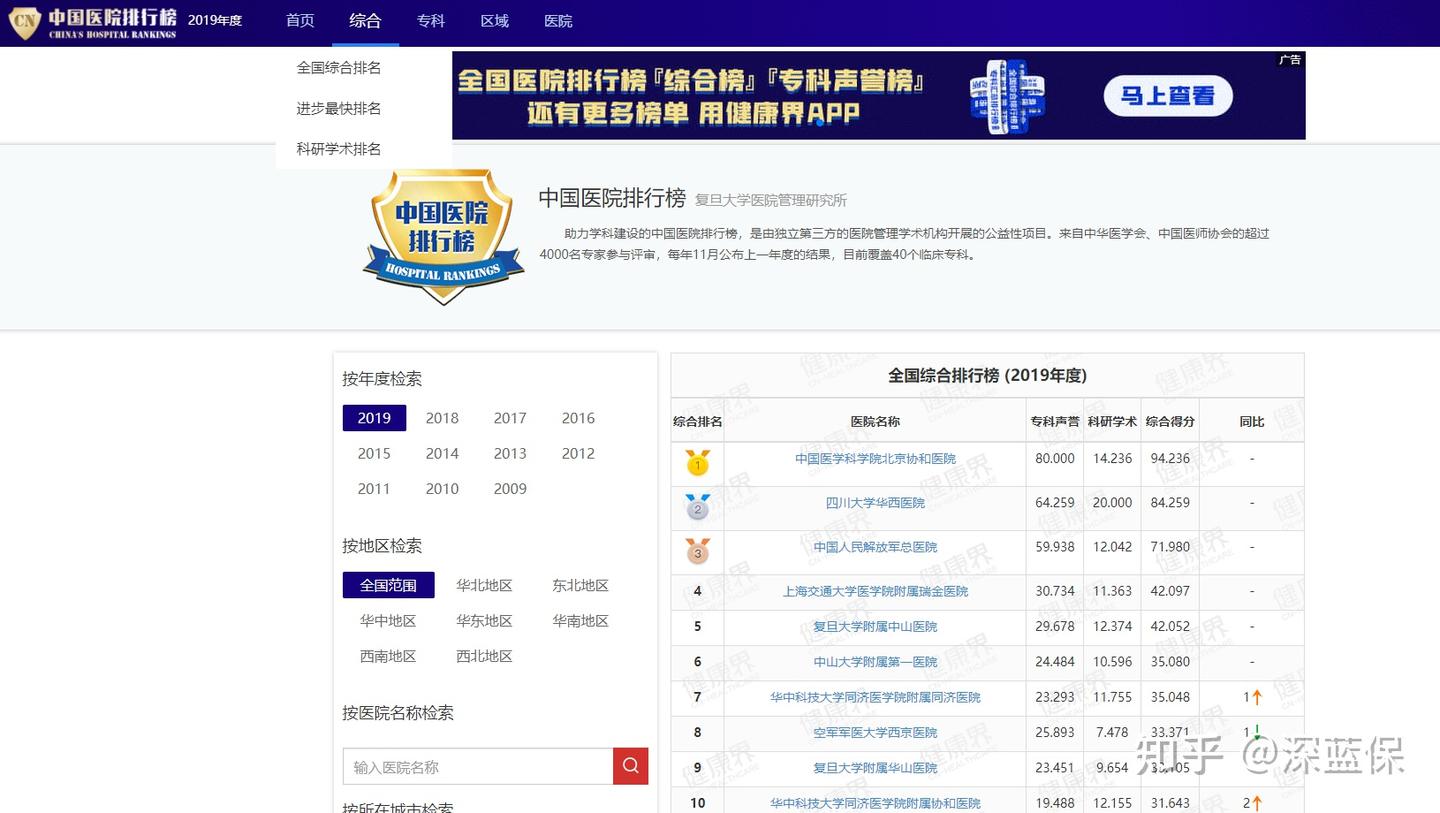Focus the 输入医院名称 search field

(478, 766)
